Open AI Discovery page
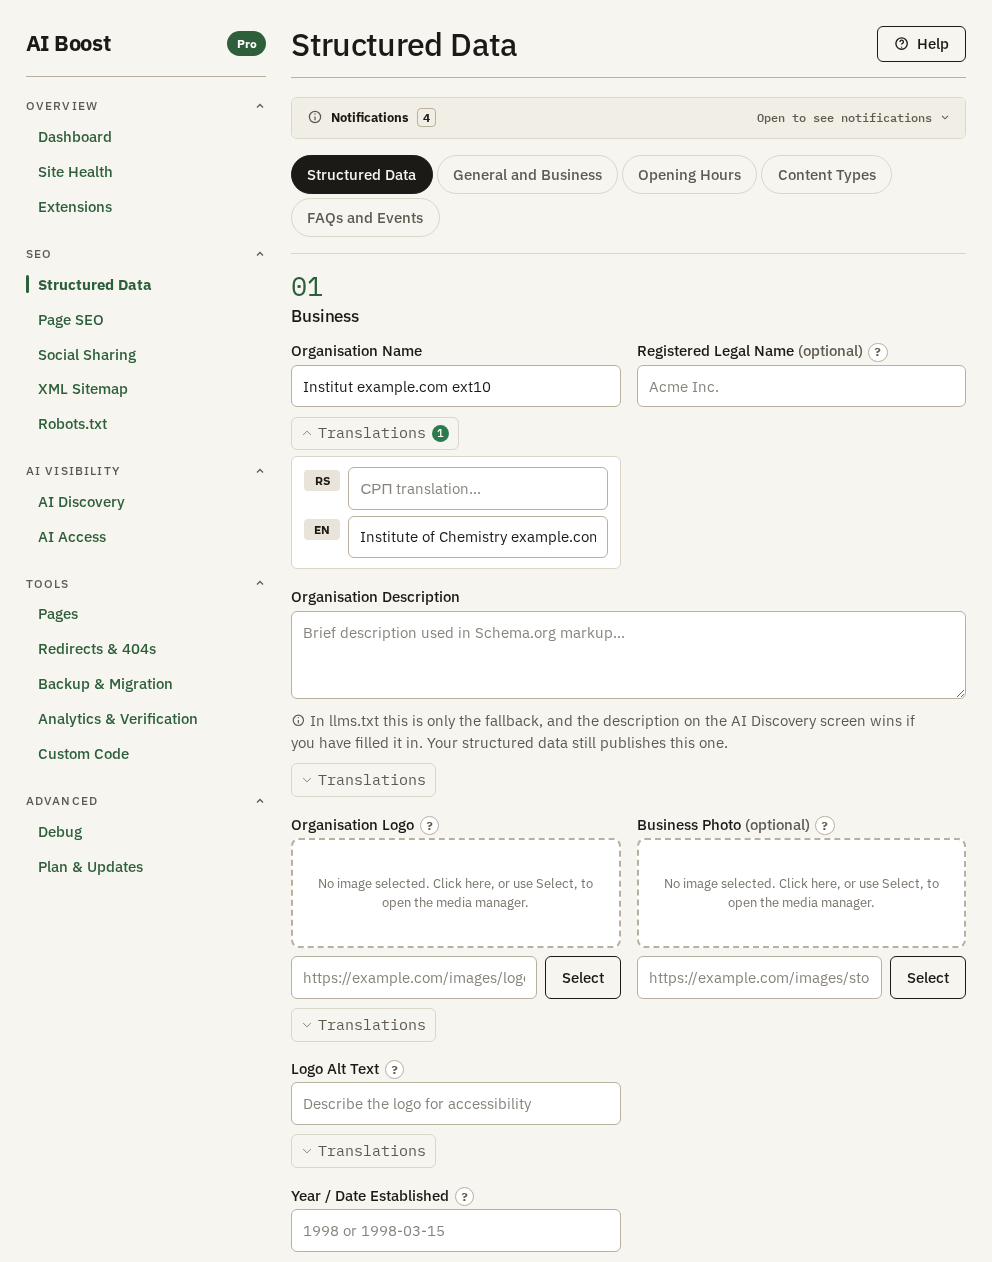The height and width of the screenshot is (1262, 992). [x=81, y=502]
